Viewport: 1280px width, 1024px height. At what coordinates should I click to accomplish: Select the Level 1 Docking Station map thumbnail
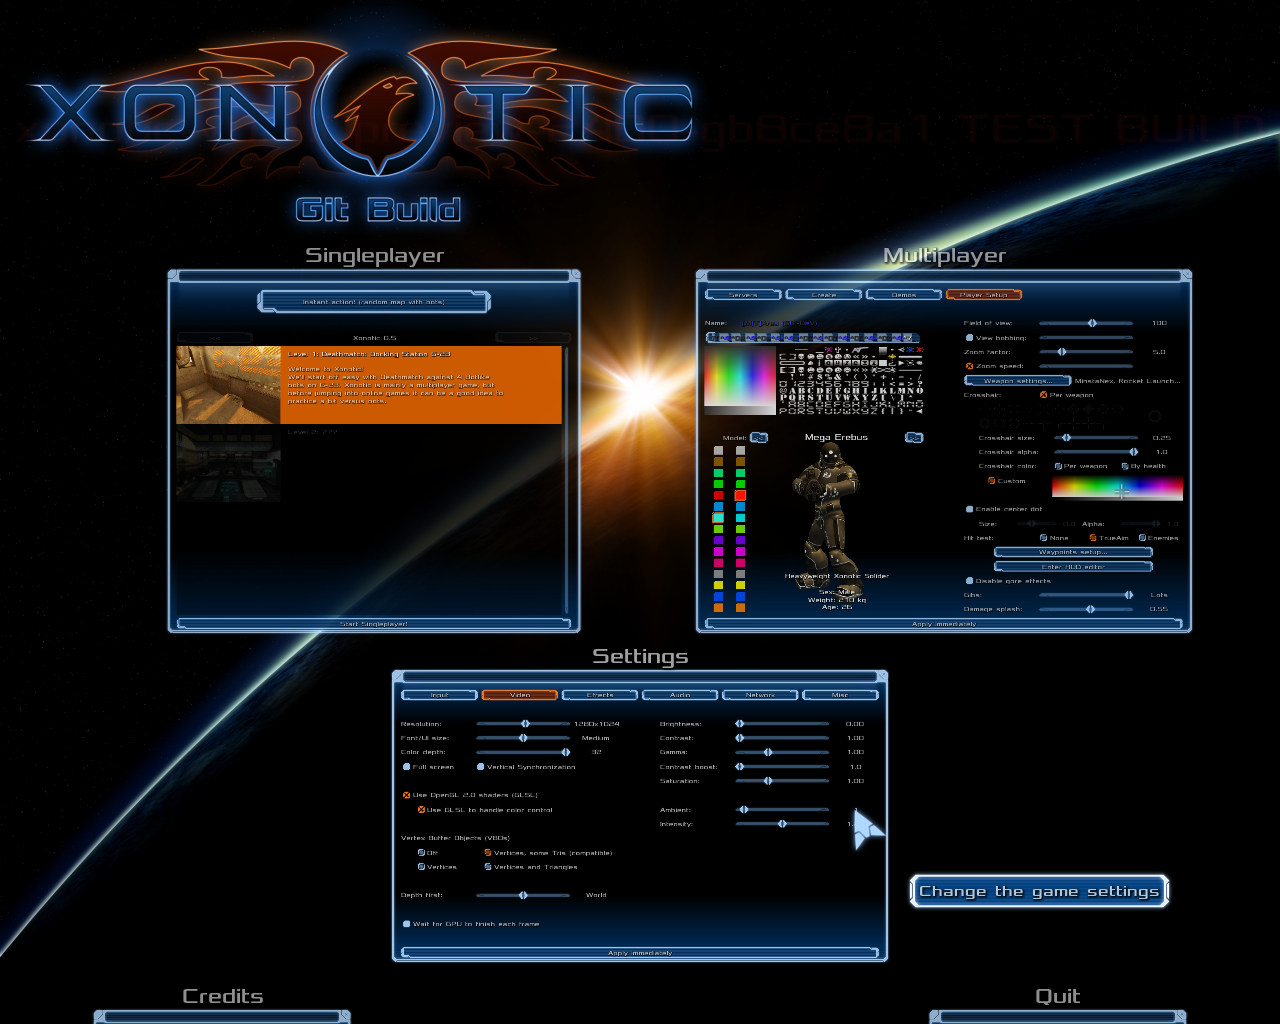228,385
